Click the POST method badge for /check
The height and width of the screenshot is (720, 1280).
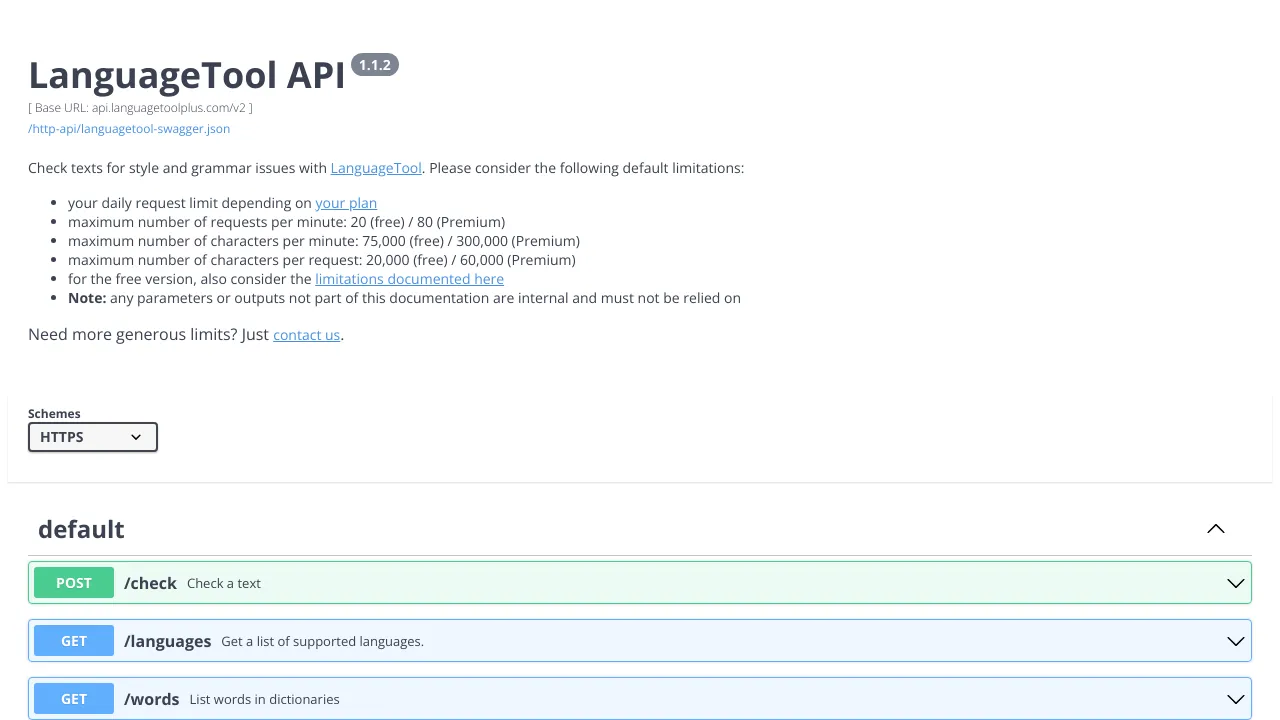[74, 583]
